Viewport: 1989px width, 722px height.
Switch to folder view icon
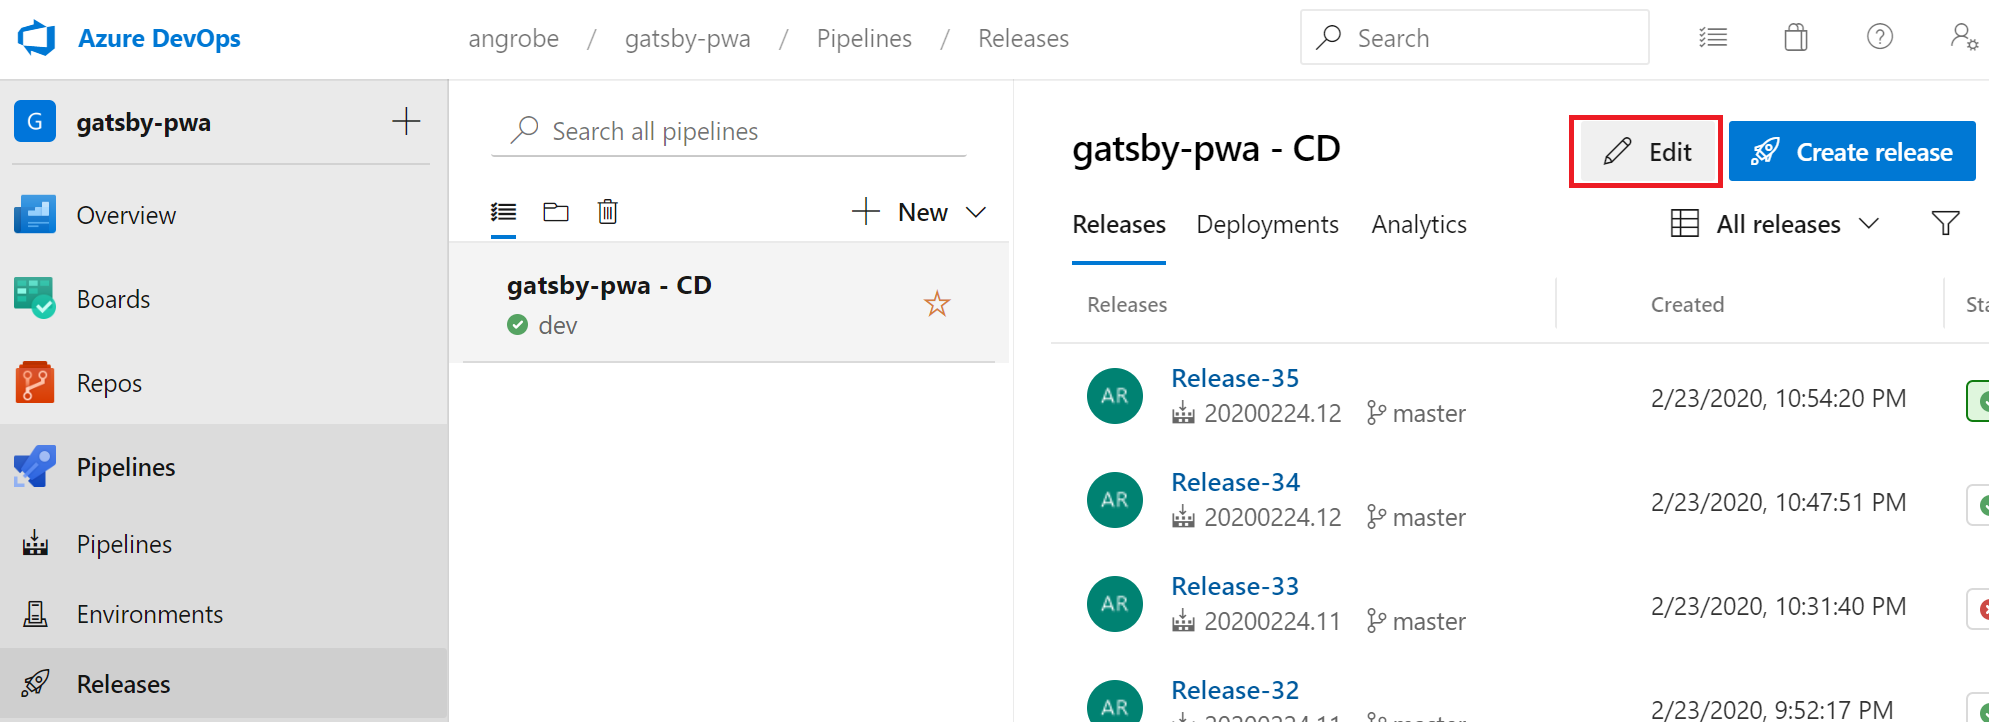(x=556, y=212)
